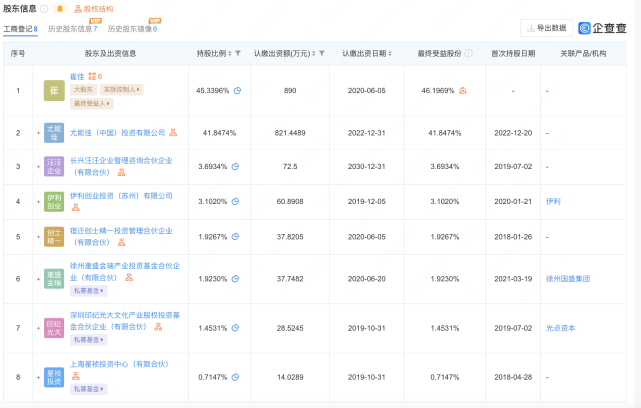This screenshot has width=641, height=408.
Task: Open the related 徐州国盛集团 link
Action: click(x=568, y=279)
